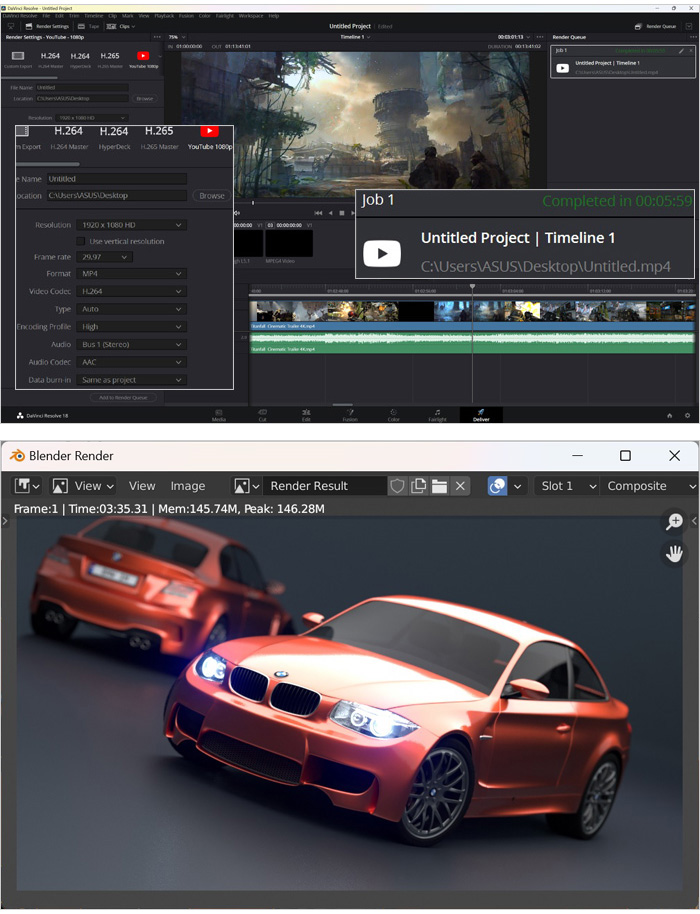Open Blender Slot 1 dropdown
This screenshot has height=914, width=700.
point(567,486)
